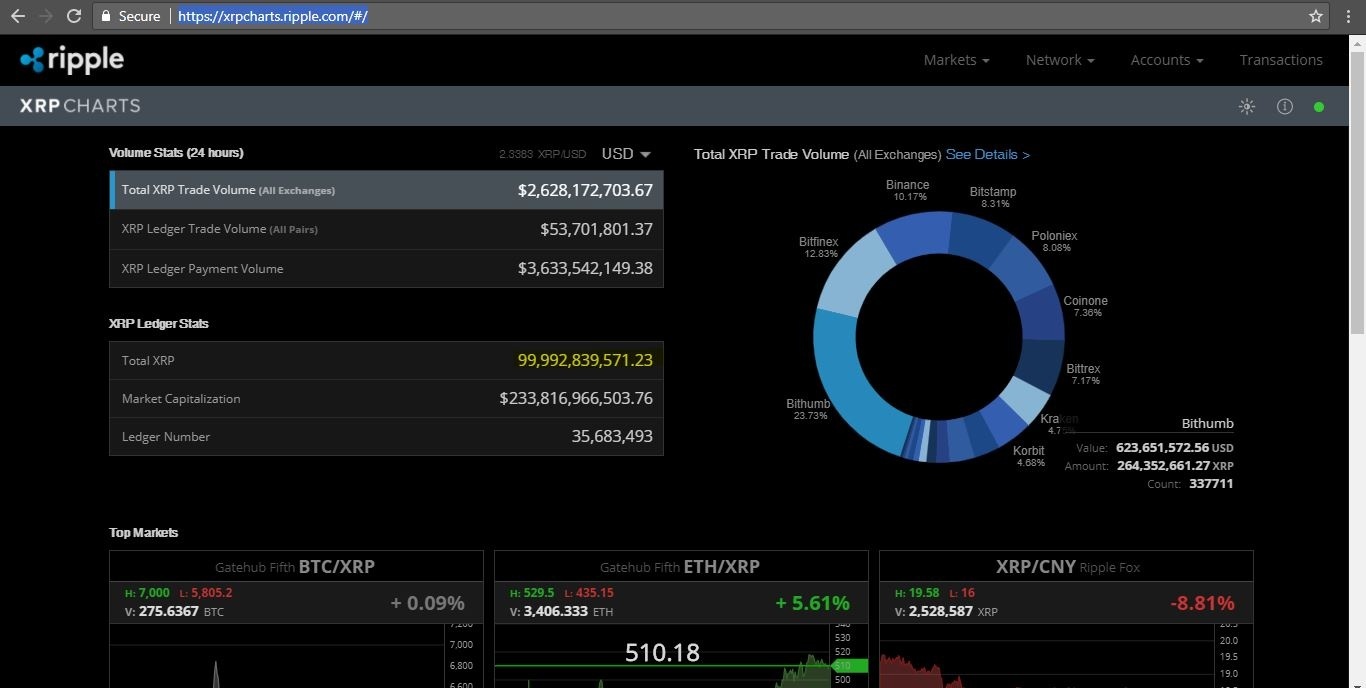Open the USD currency dropdown

tap(626, 154)
